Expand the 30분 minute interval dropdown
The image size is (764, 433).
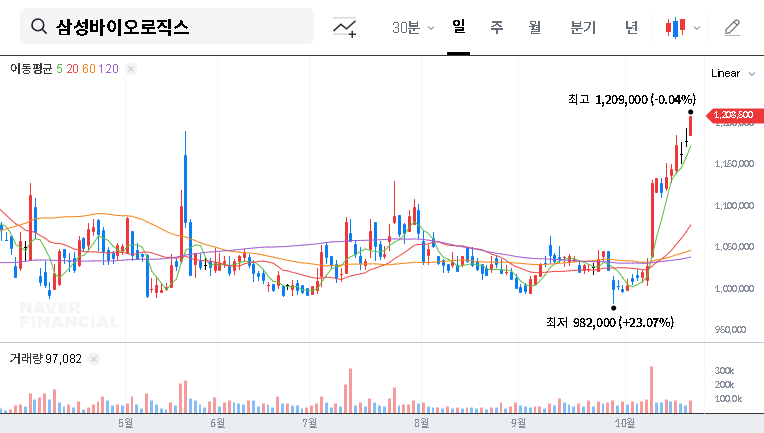pos(412,27)
